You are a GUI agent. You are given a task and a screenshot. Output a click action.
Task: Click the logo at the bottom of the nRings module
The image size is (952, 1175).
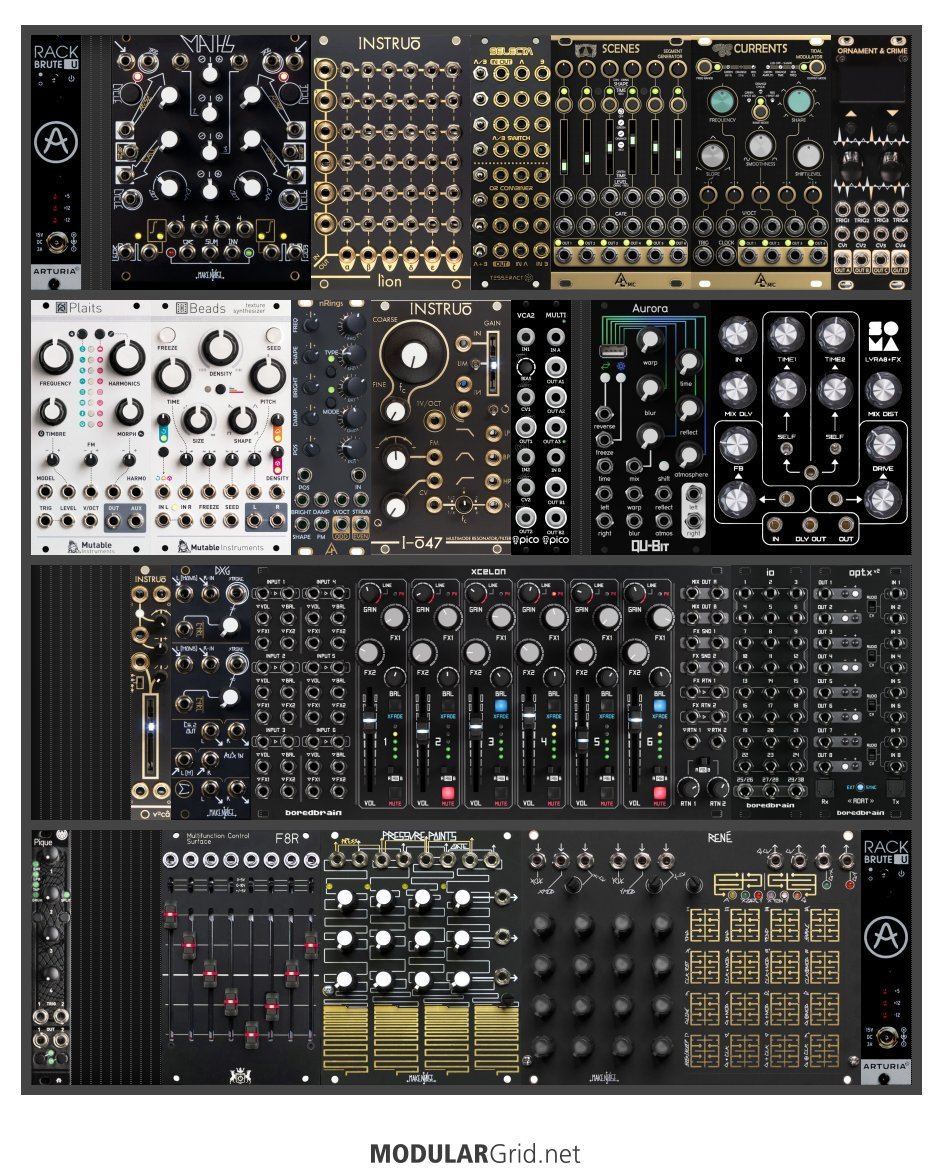click(331, 549)
